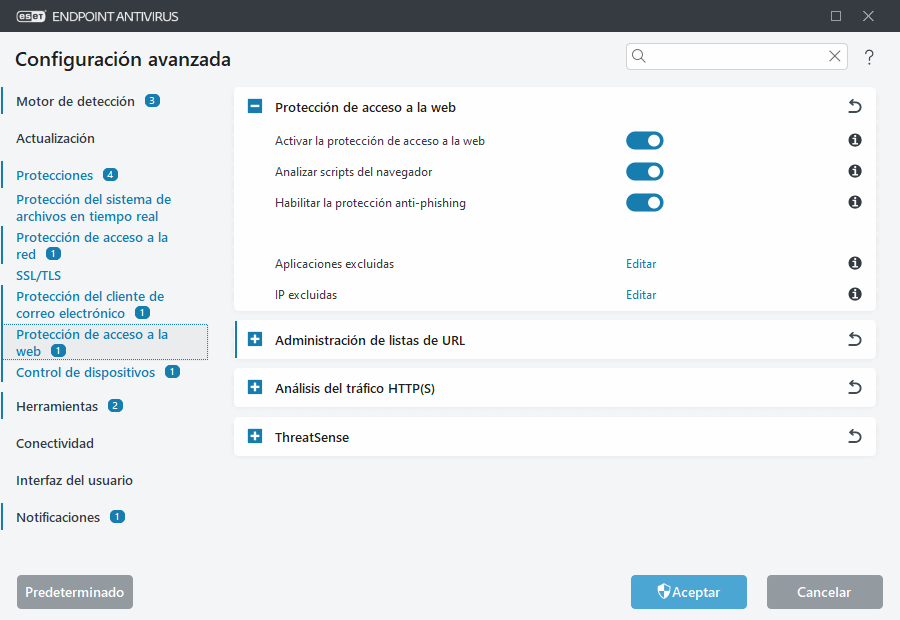Open Motor de detección category

click(75, 102)
